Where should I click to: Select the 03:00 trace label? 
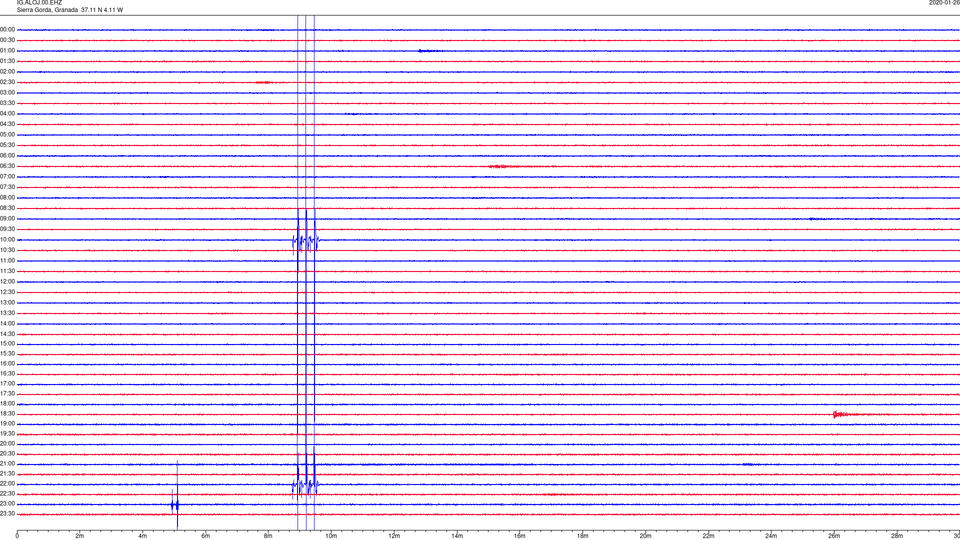coord(7,92)
